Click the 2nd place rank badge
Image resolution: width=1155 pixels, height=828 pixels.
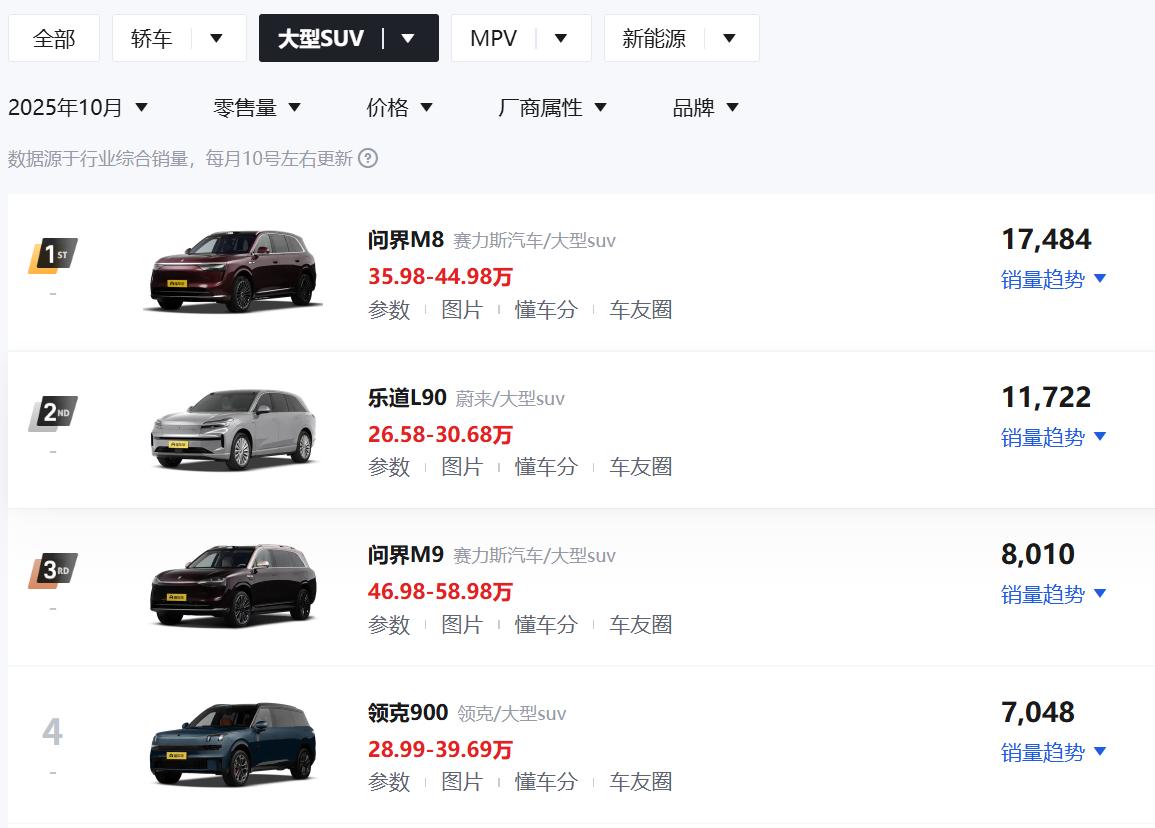tap(53, 412)
